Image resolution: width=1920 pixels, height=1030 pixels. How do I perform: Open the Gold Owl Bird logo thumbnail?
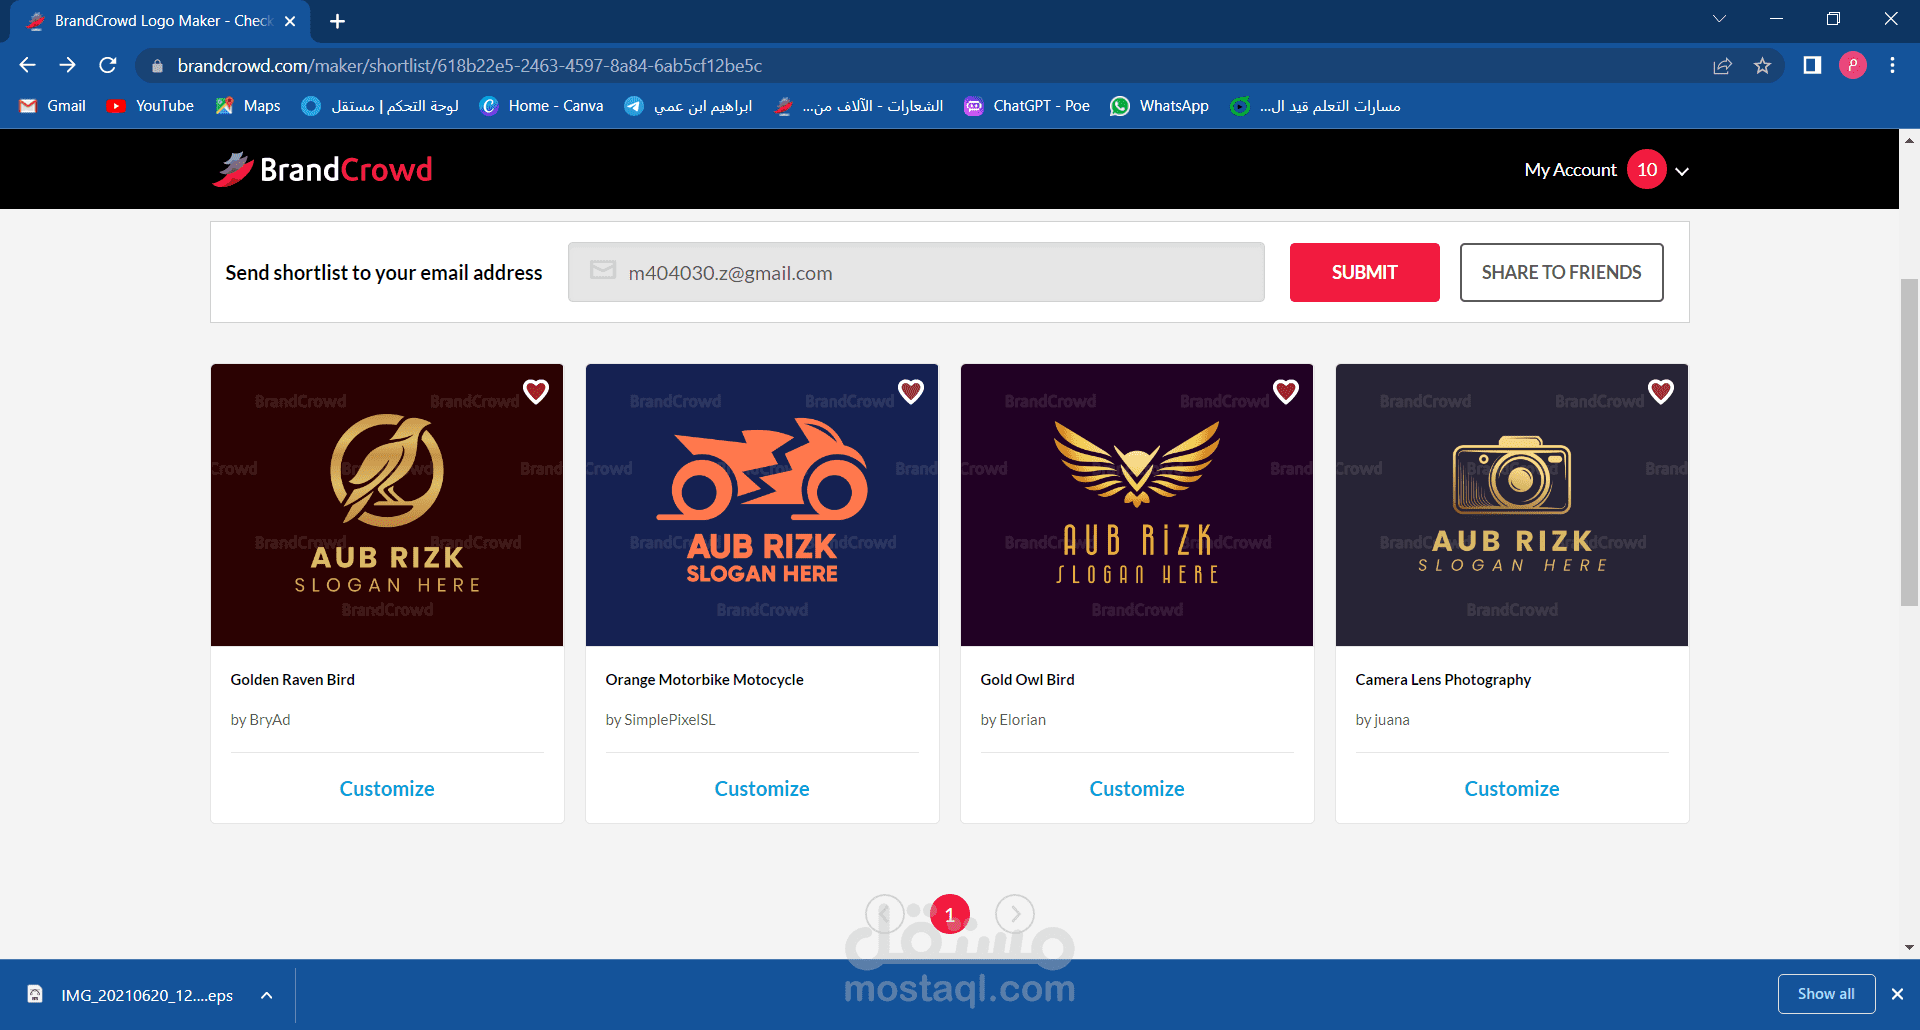tap(1137, 505)
